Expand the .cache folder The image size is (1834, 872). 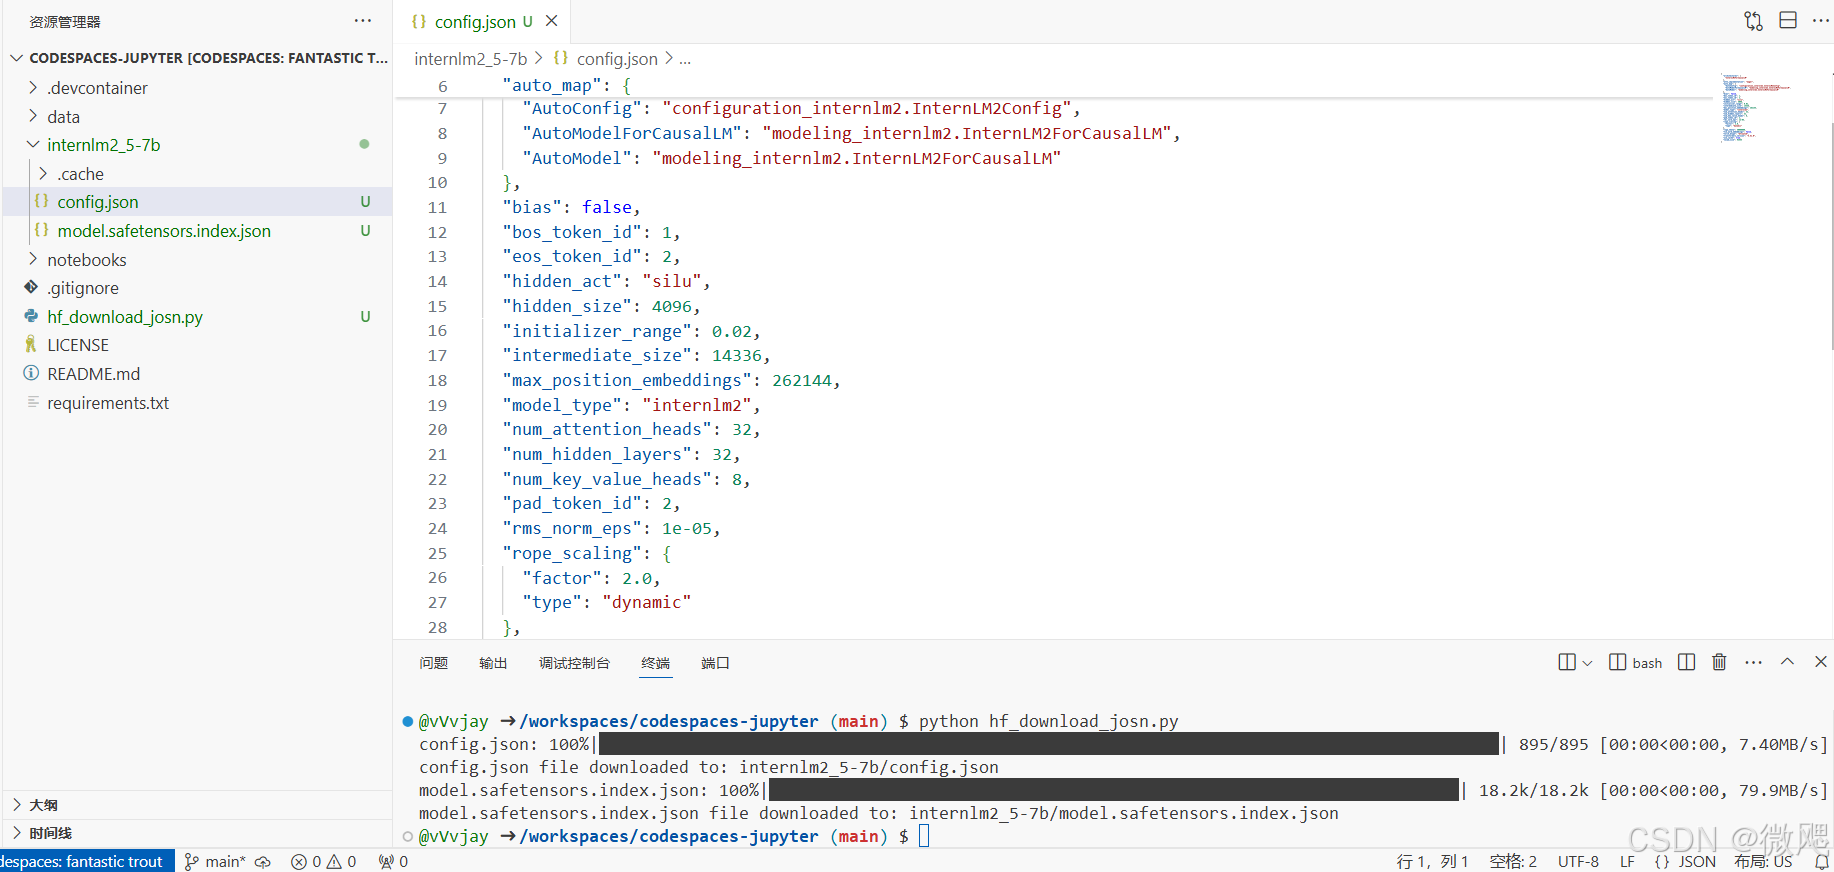tap(198, 174)
